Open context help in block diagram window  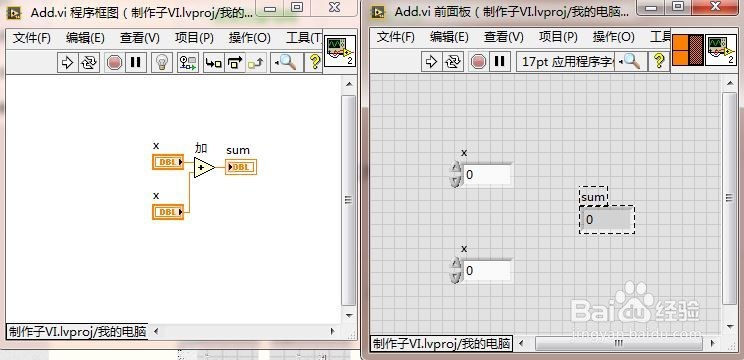[x=314, y=62]
